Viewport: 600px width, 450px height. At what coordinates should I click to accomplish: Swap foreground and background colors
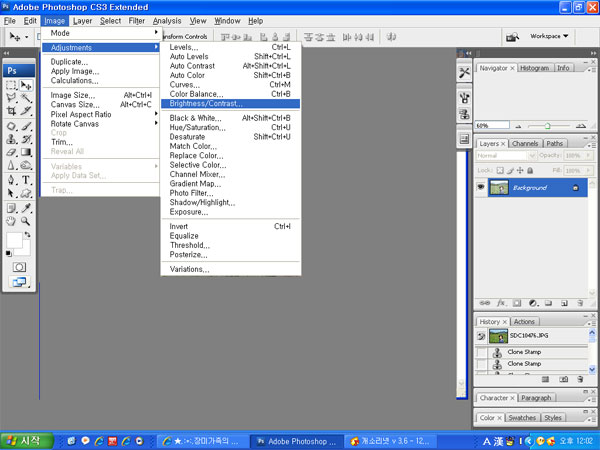point(28,235)
